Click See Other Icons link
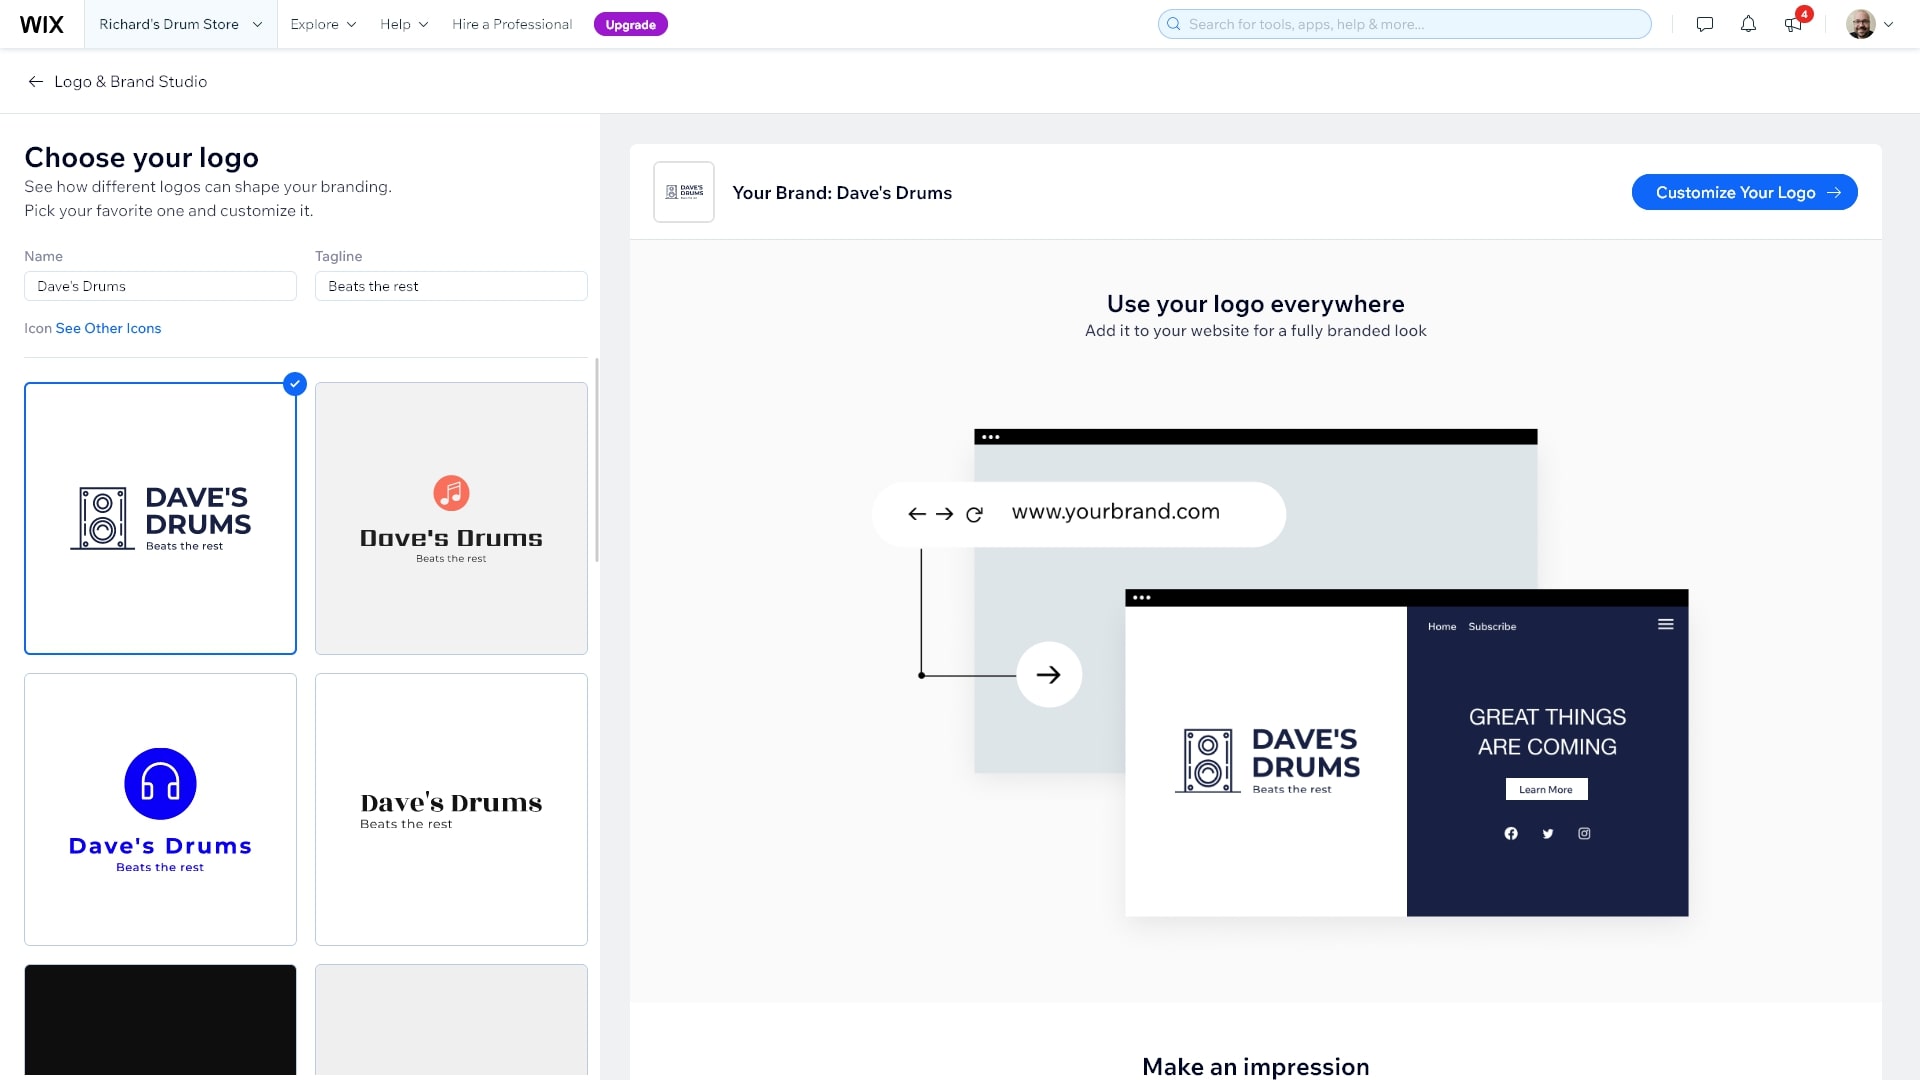 pos(108,328)
